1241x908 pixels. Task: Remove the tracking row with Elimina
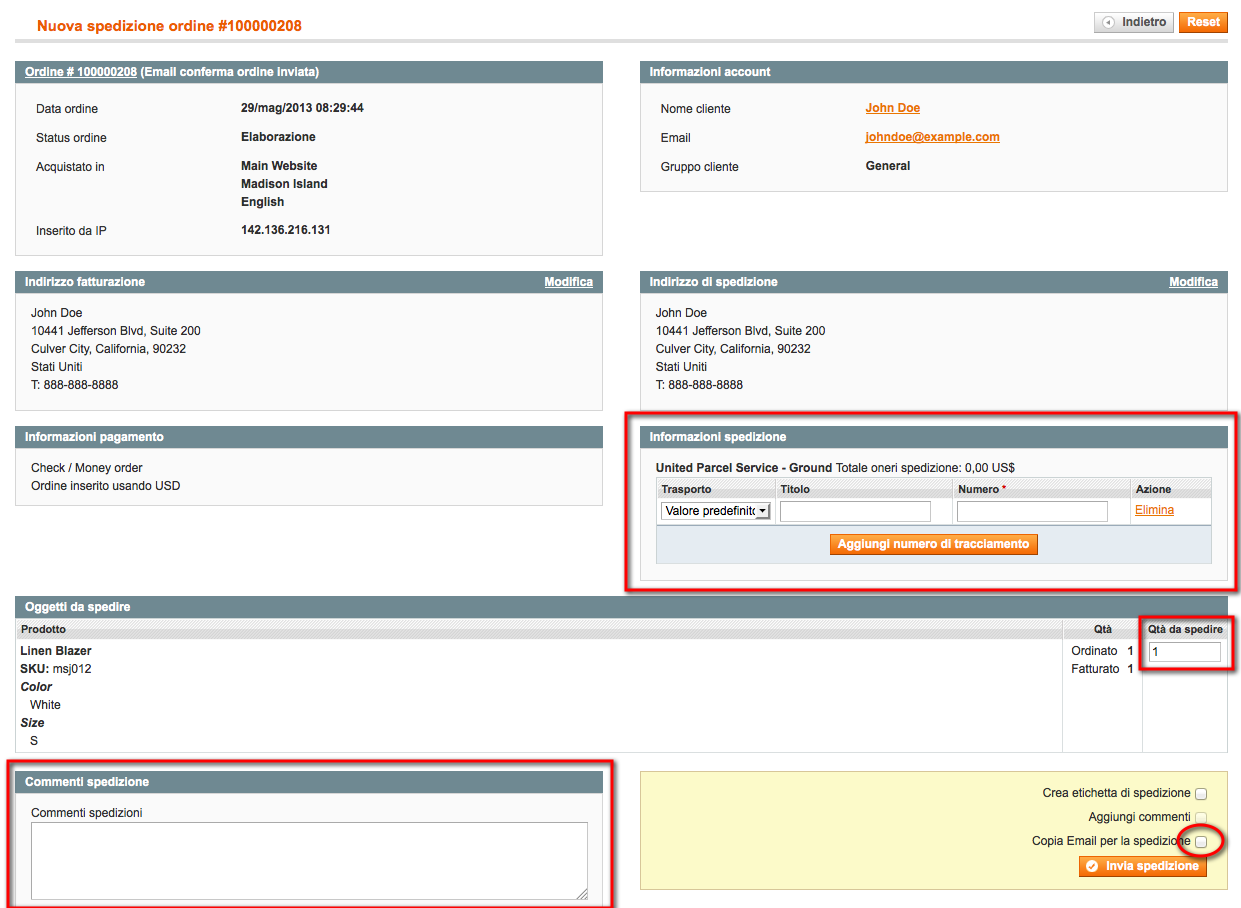[1154, 509]
